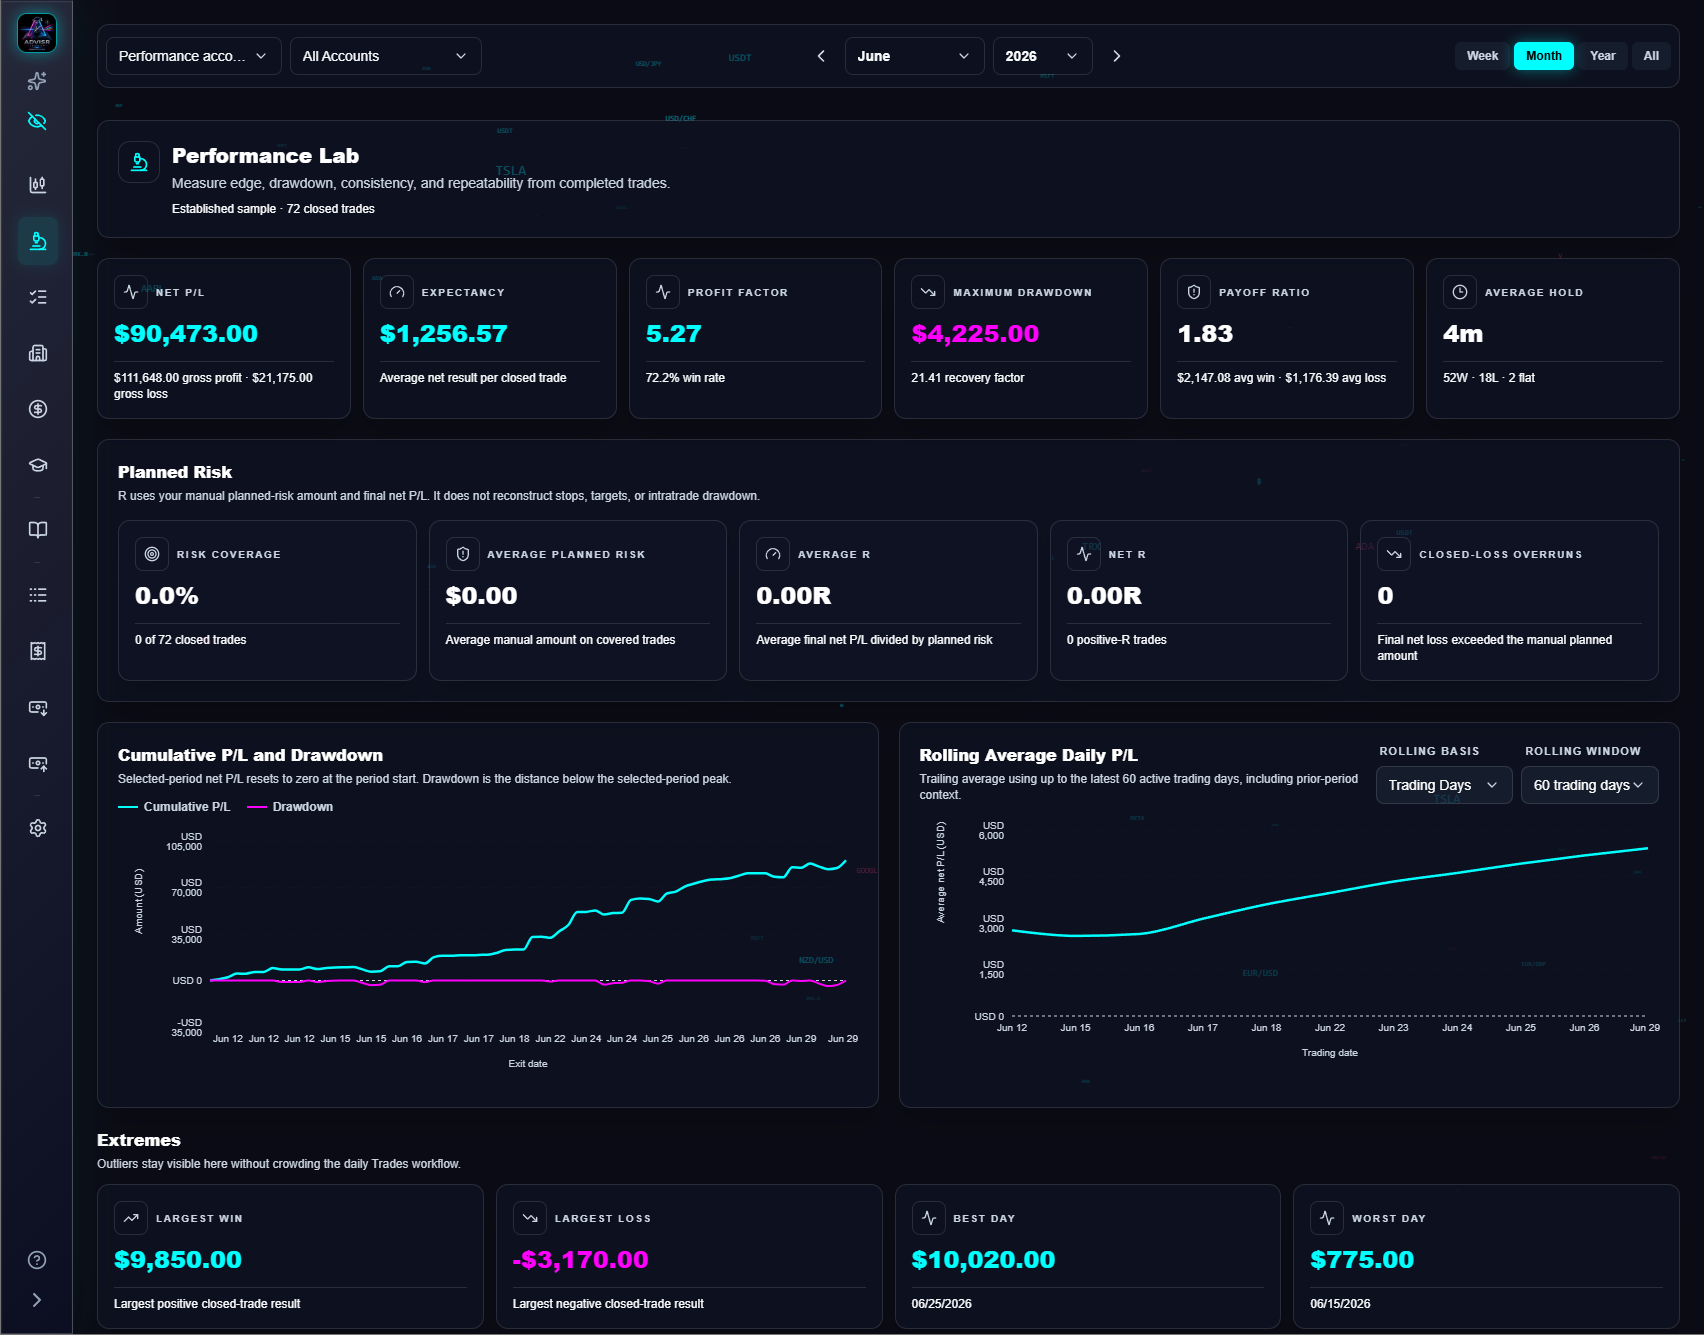1704x1335 pixels.
Task: Go to the previous month with left chevron
Action: [821, 56]
